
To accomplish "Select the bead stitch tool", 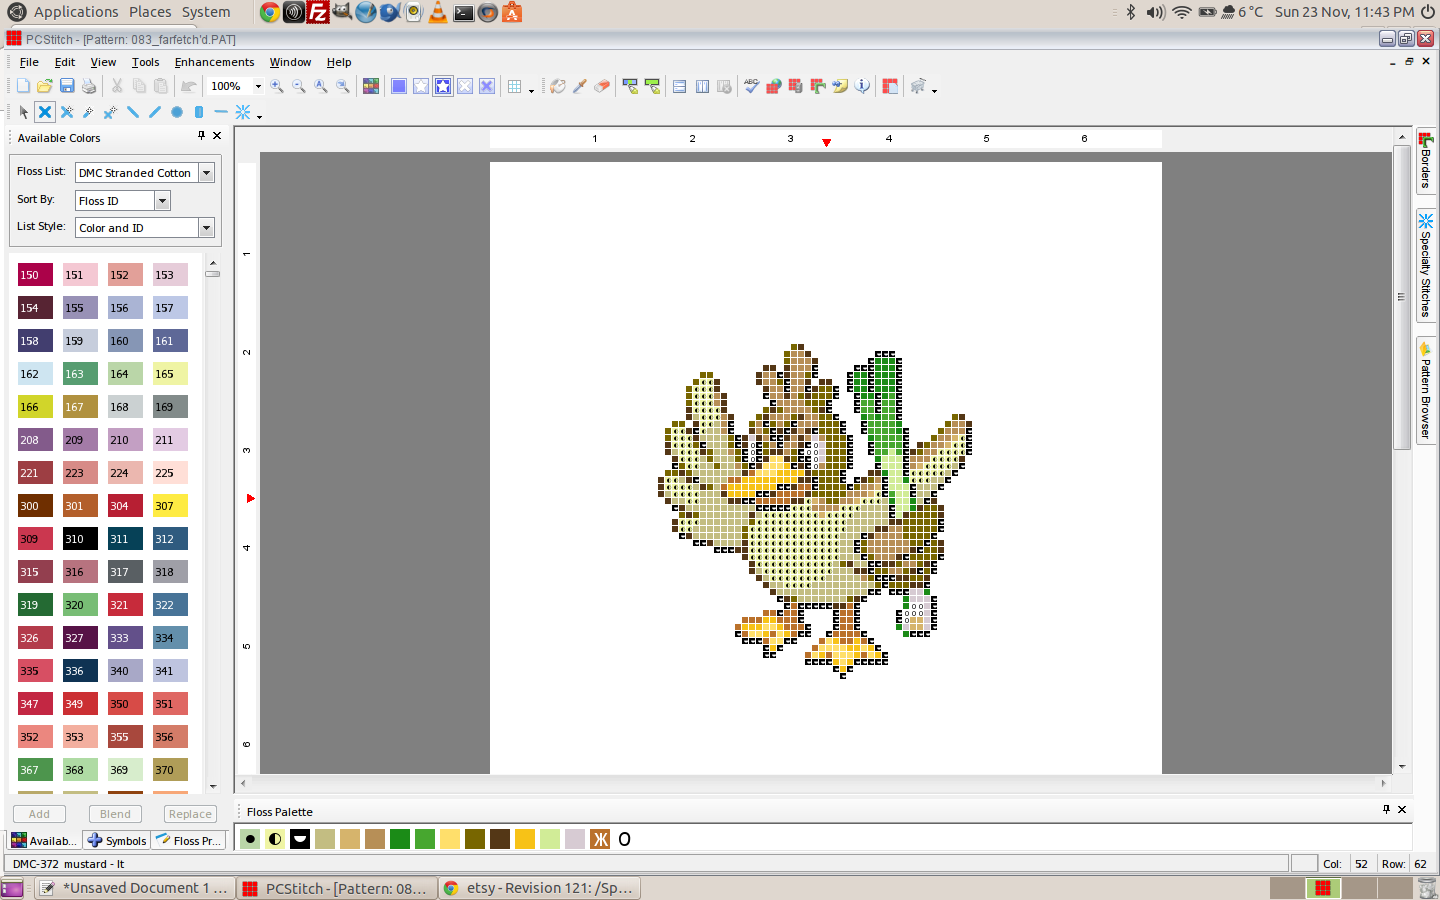I will [x=199, y=112].
